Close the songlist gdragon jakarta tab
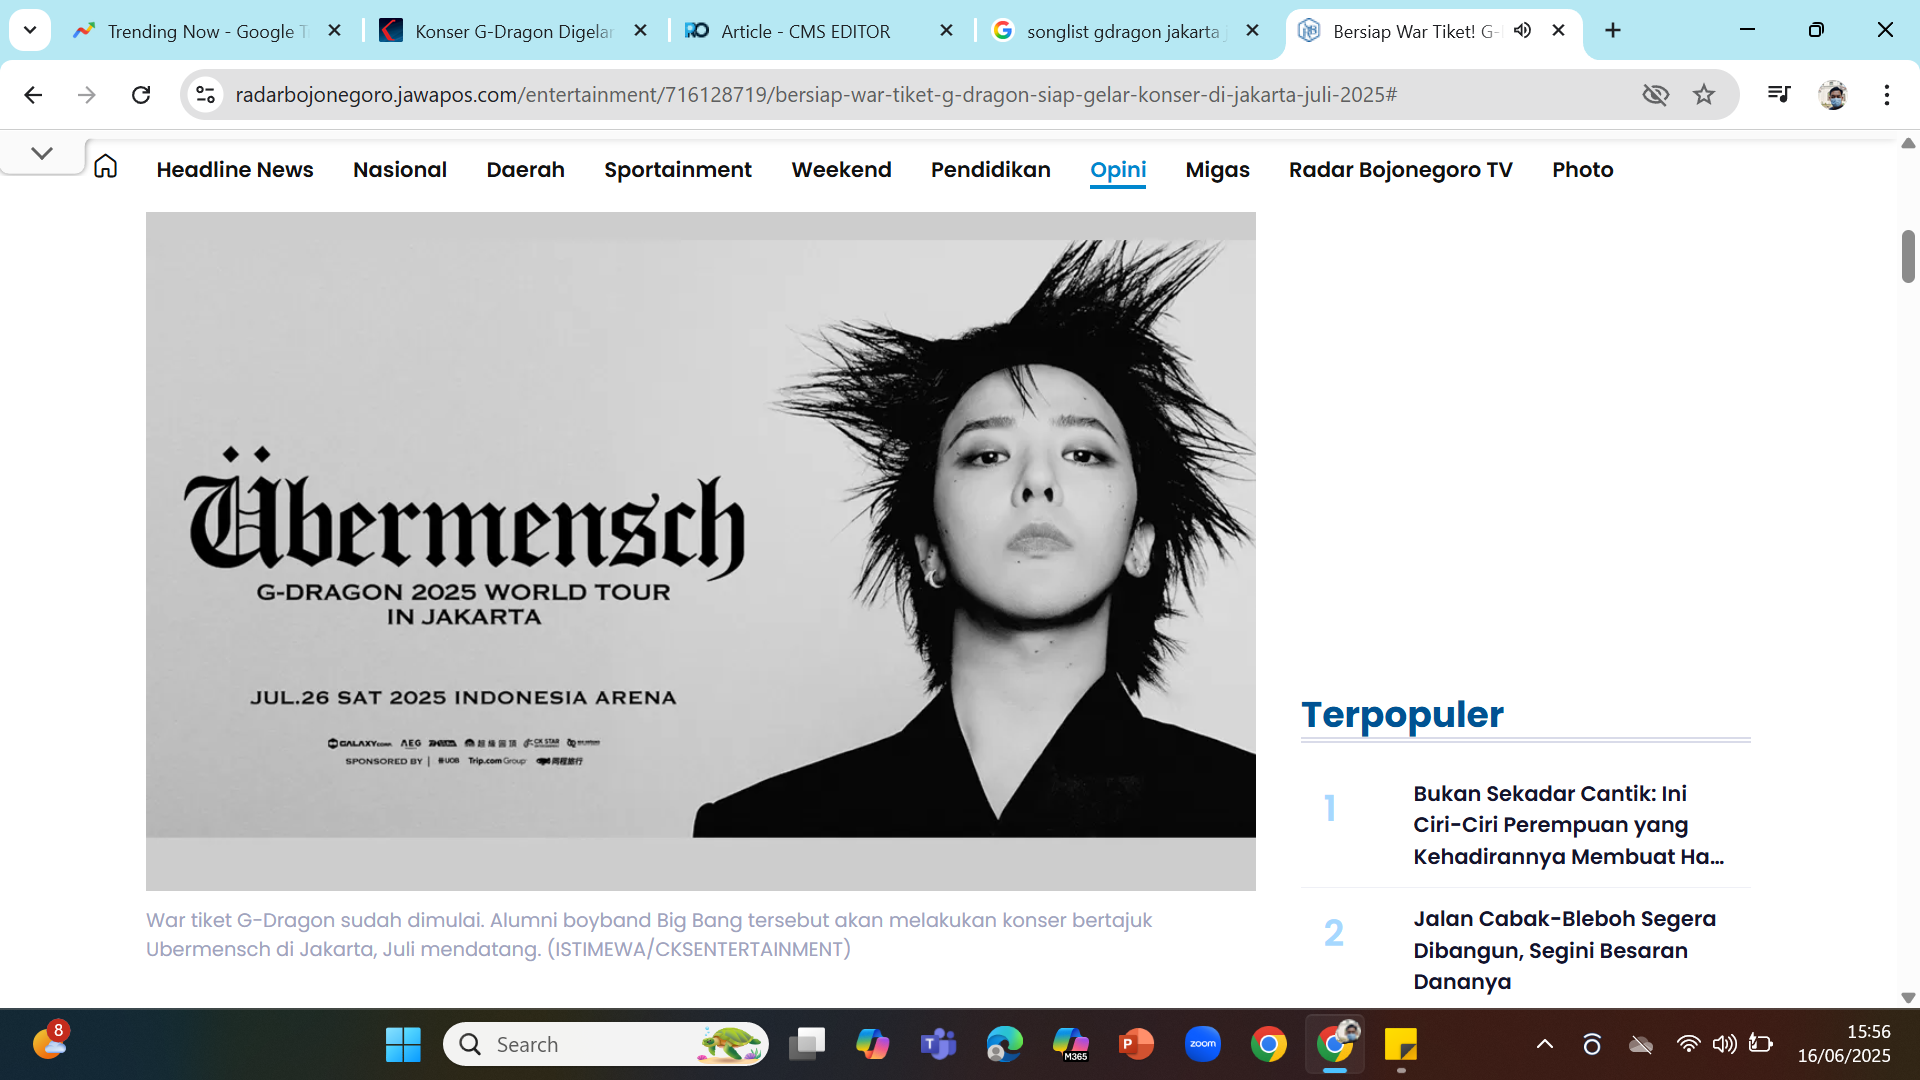Screen dimensions: 1920x1080 (x=1252, y=31)
